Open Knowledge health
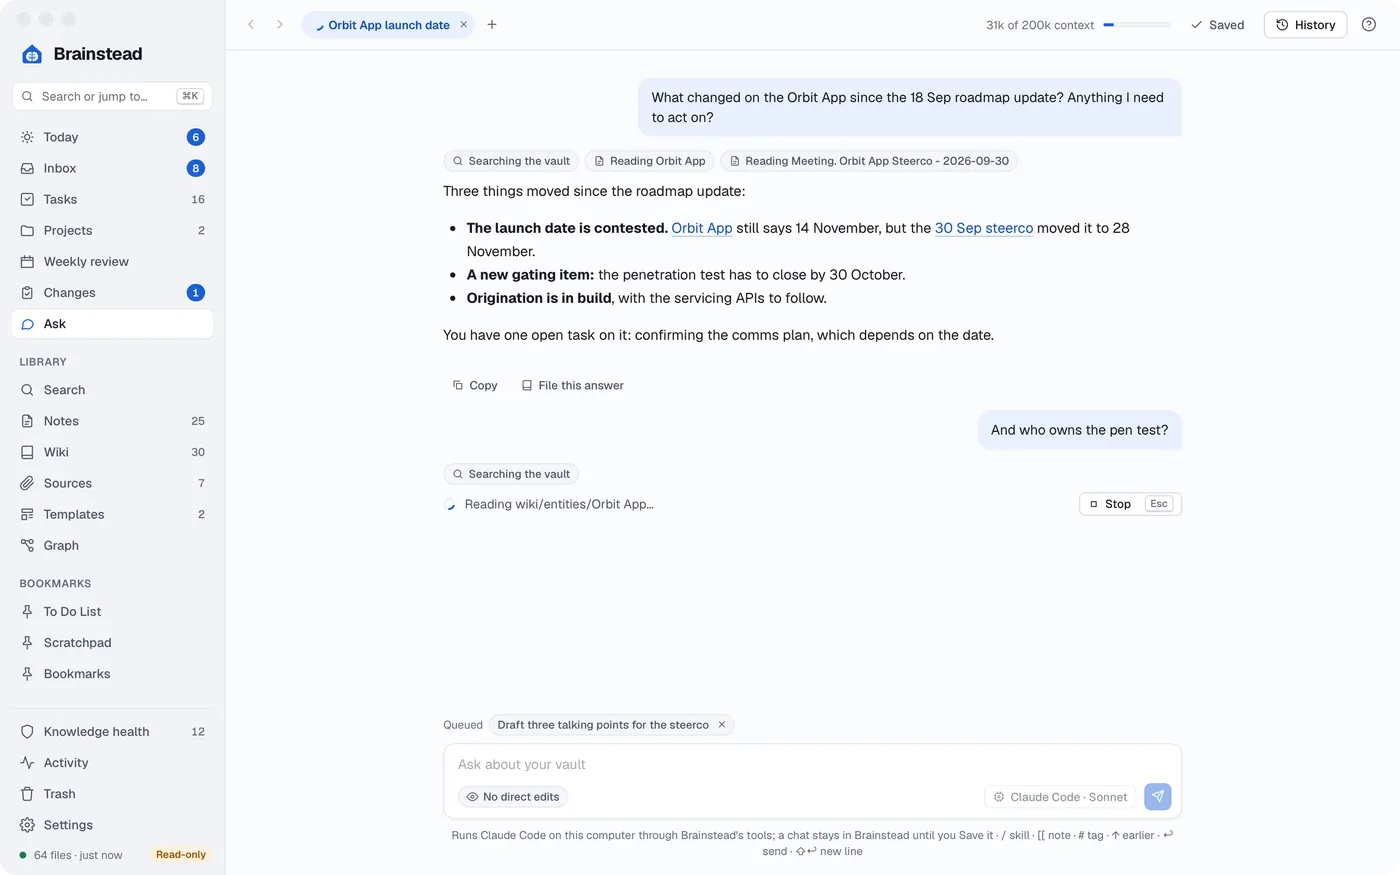Viewport: 1400px width, 875px height. (113, 731)
